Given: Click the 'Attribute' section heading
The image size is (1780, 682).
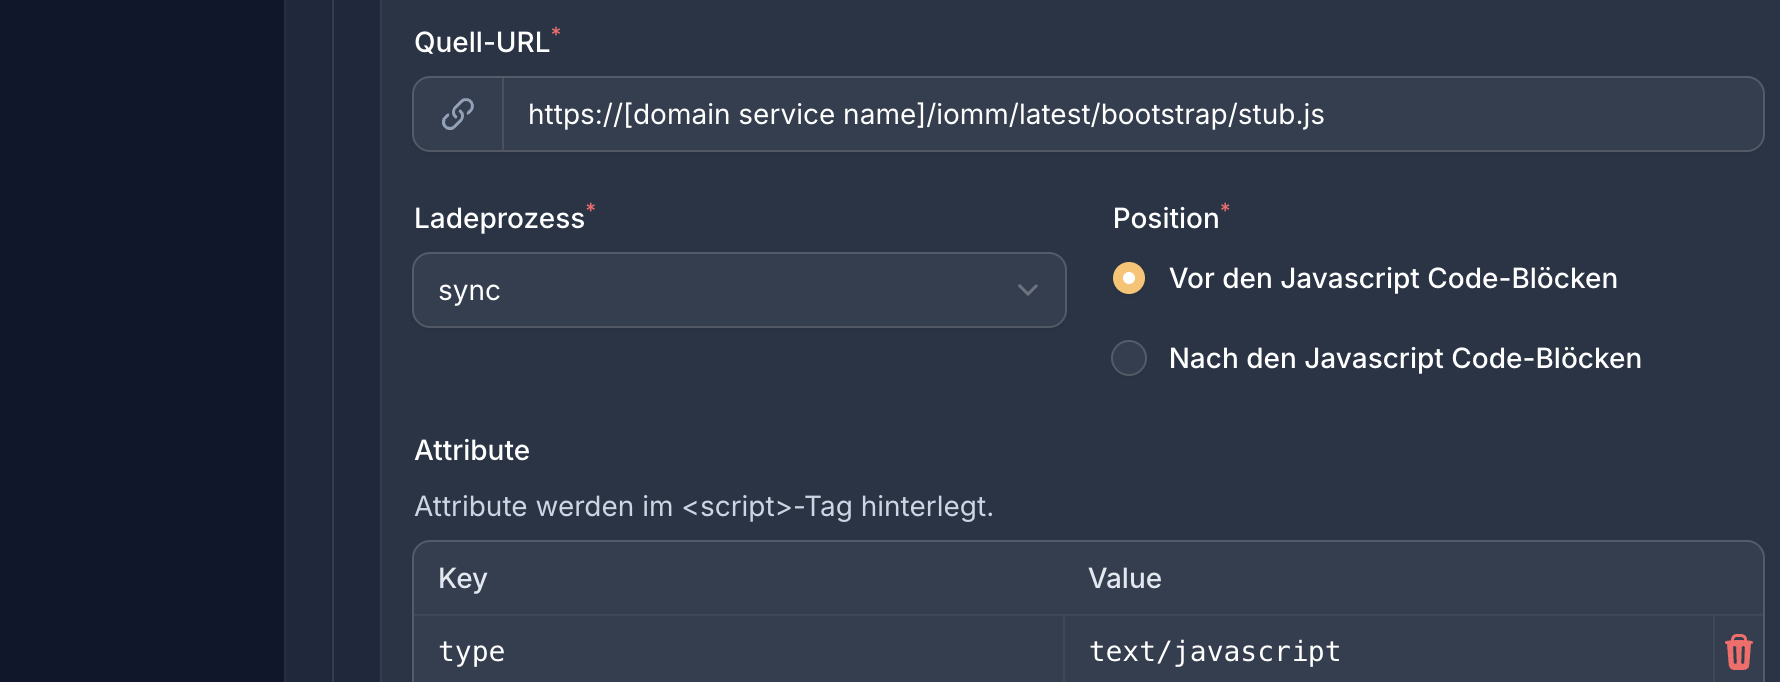Looking at the screenshot, I should point(472,450).
